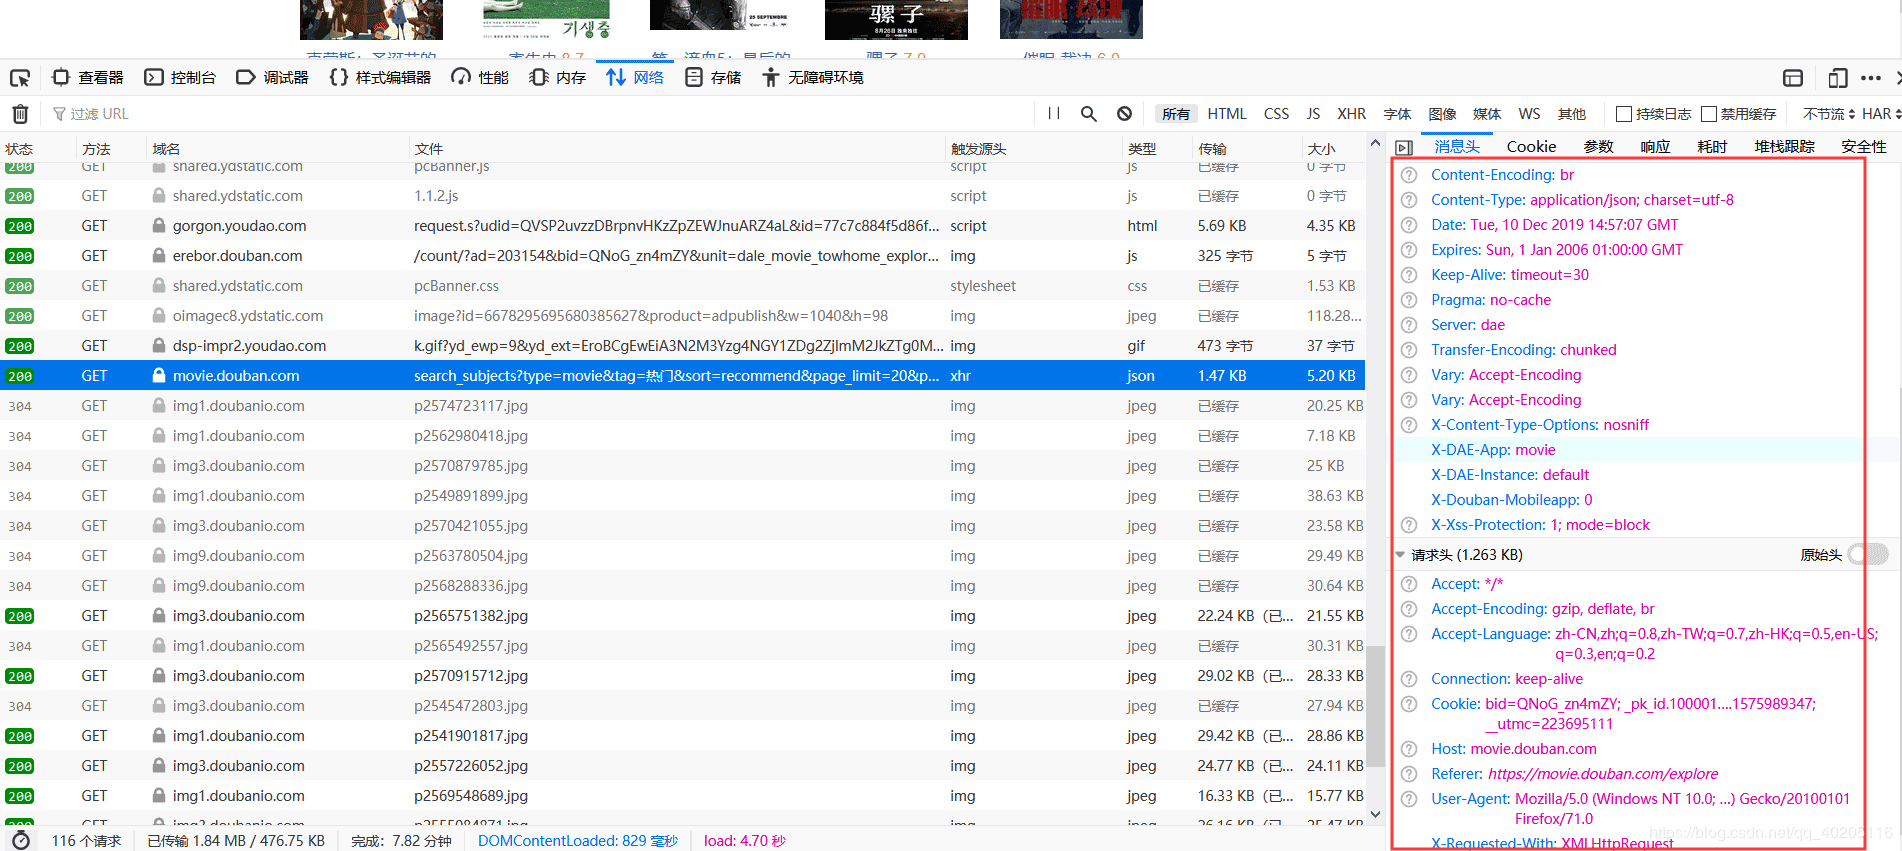This screenshot has width=1902, height=851.
Task: Check the 禁用缓存 option
Action: pos(1709,114)
